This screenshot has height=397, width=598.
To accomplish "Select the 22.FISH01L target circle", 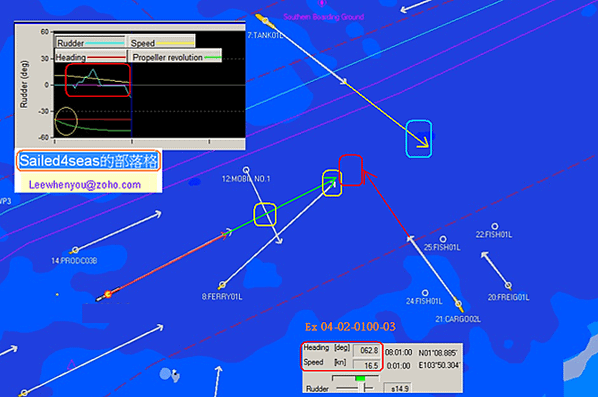I will [495, 226].
